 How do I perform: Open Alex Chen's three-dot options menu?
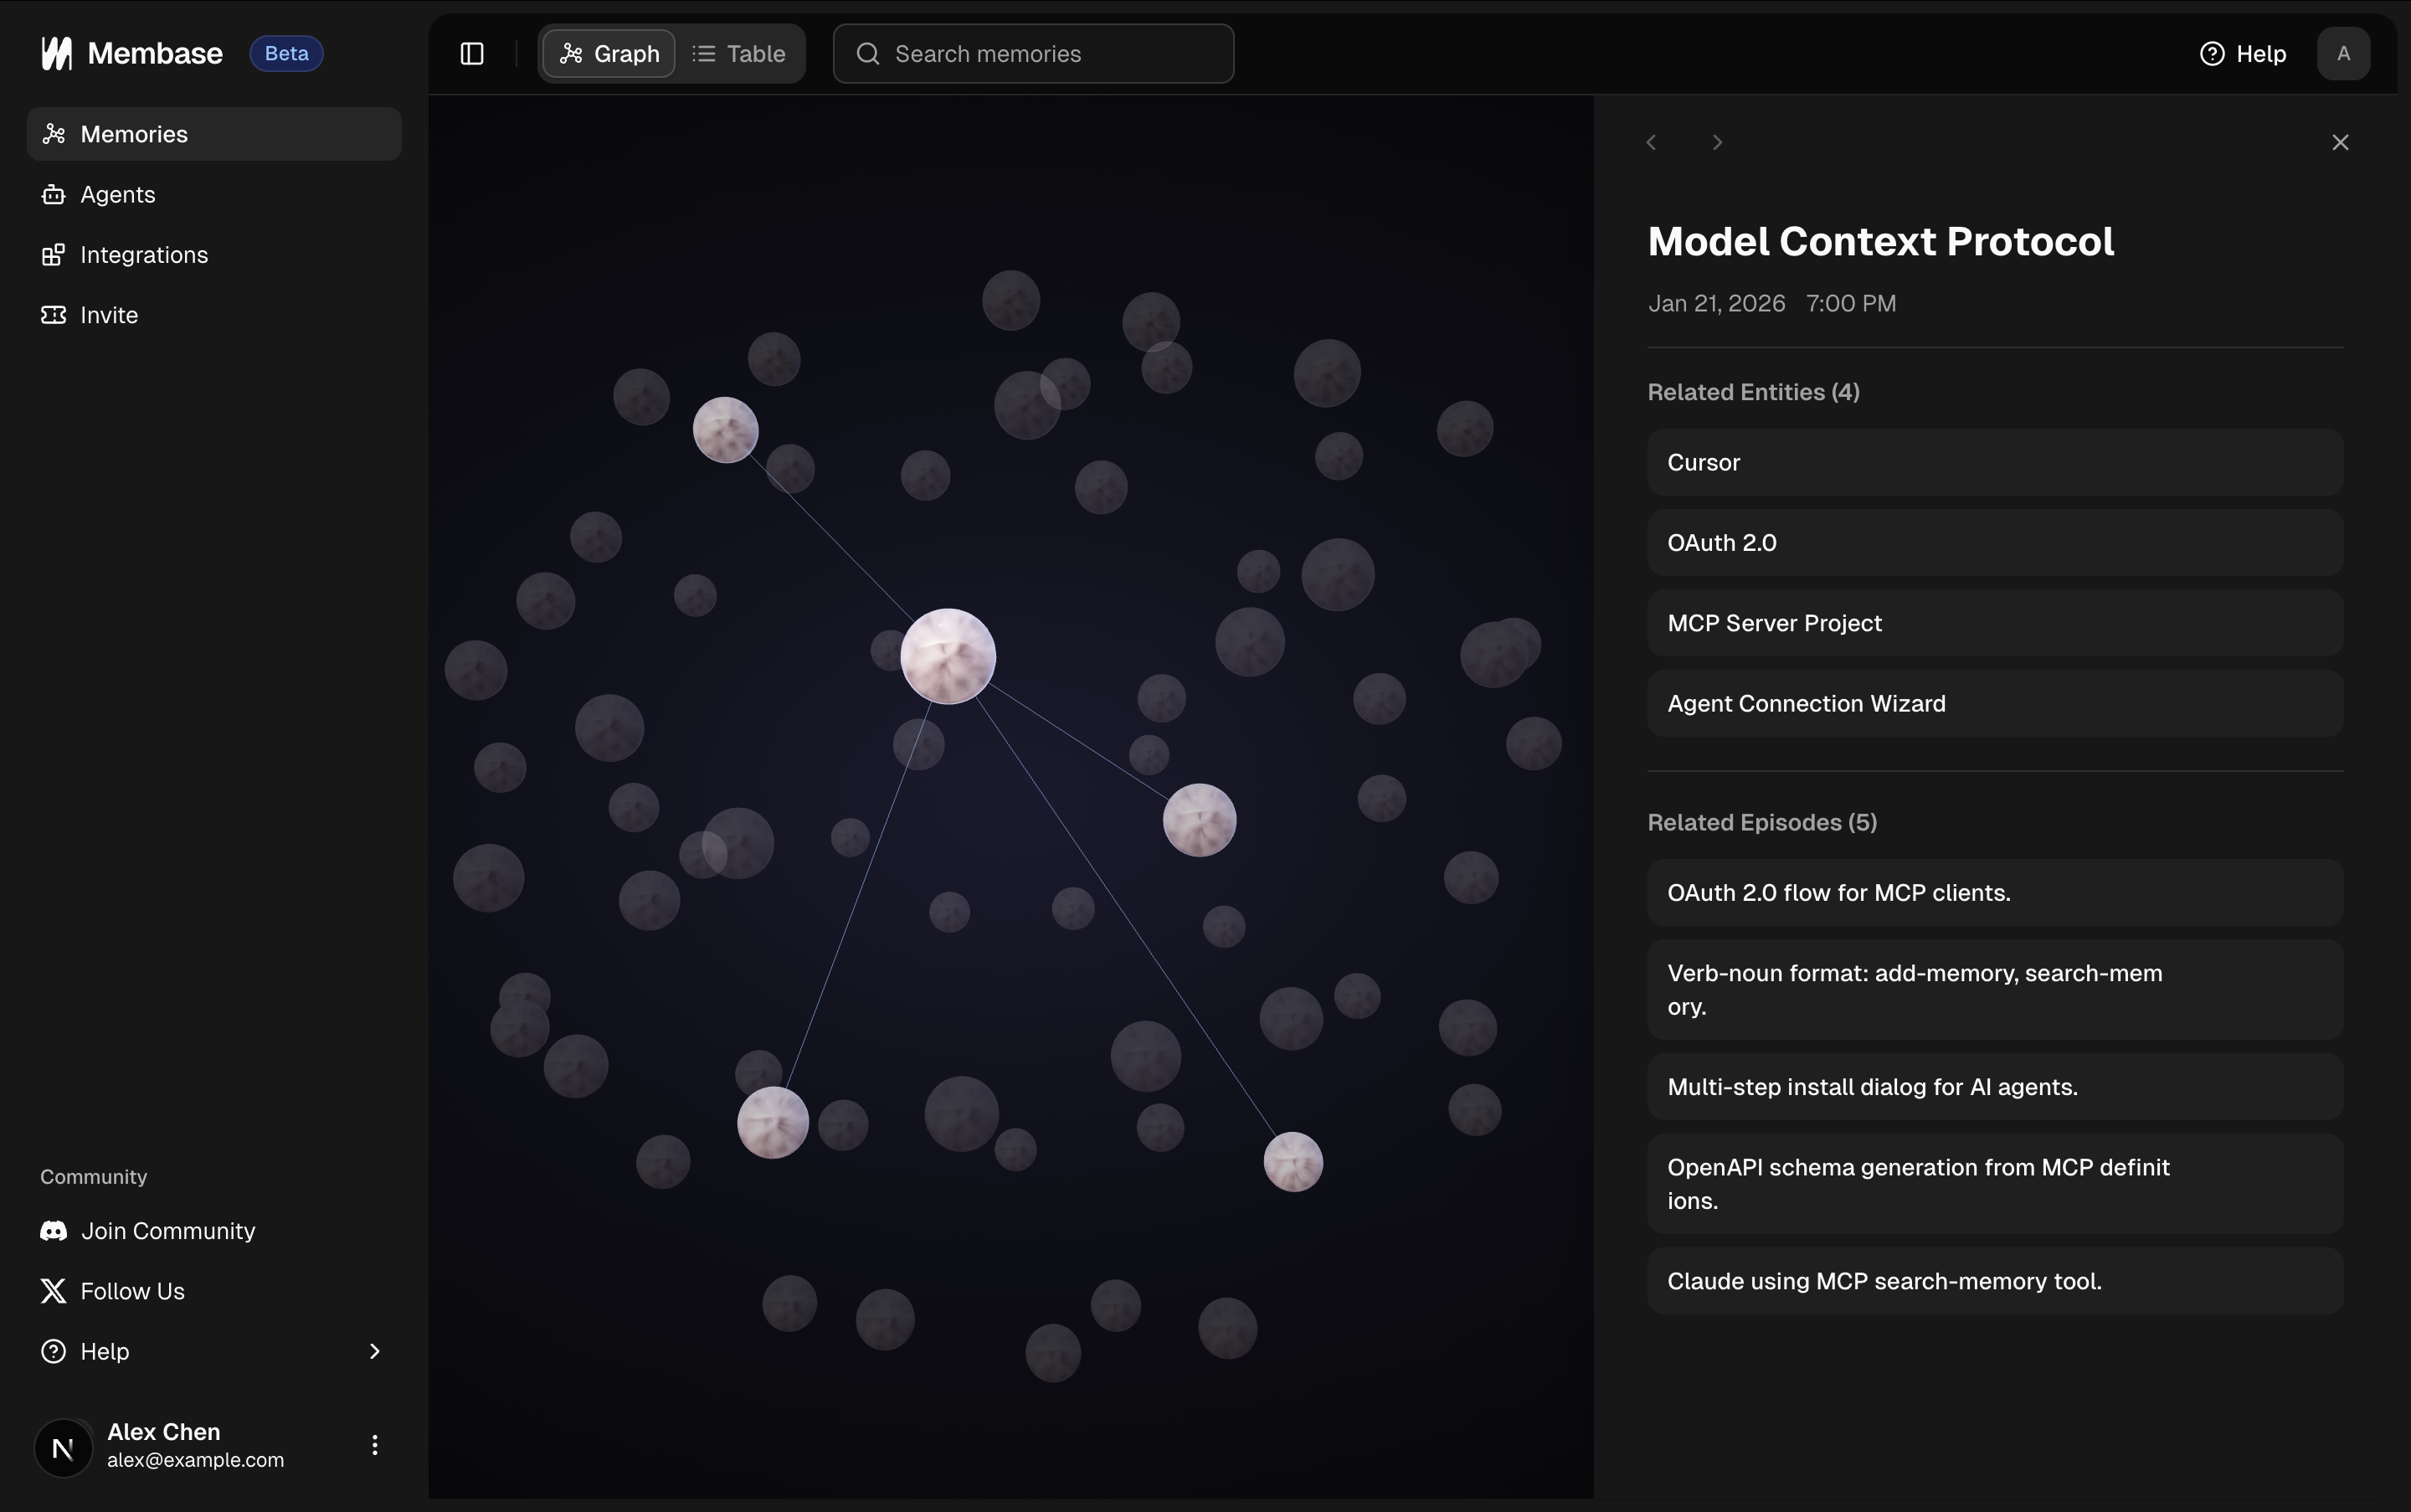pos(373,1444)
